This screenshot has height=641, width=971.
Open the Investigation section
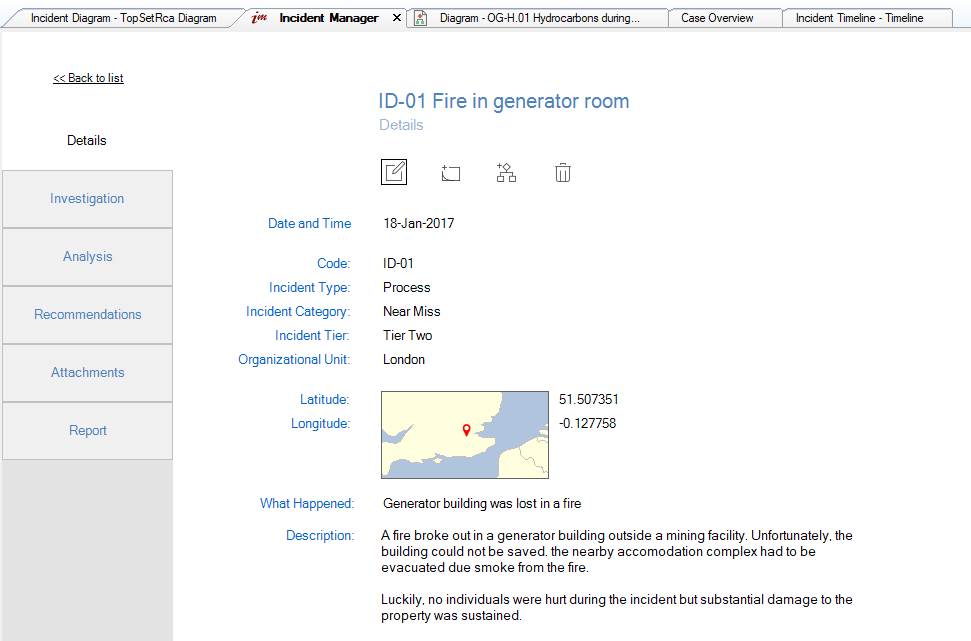click(87, 199)
